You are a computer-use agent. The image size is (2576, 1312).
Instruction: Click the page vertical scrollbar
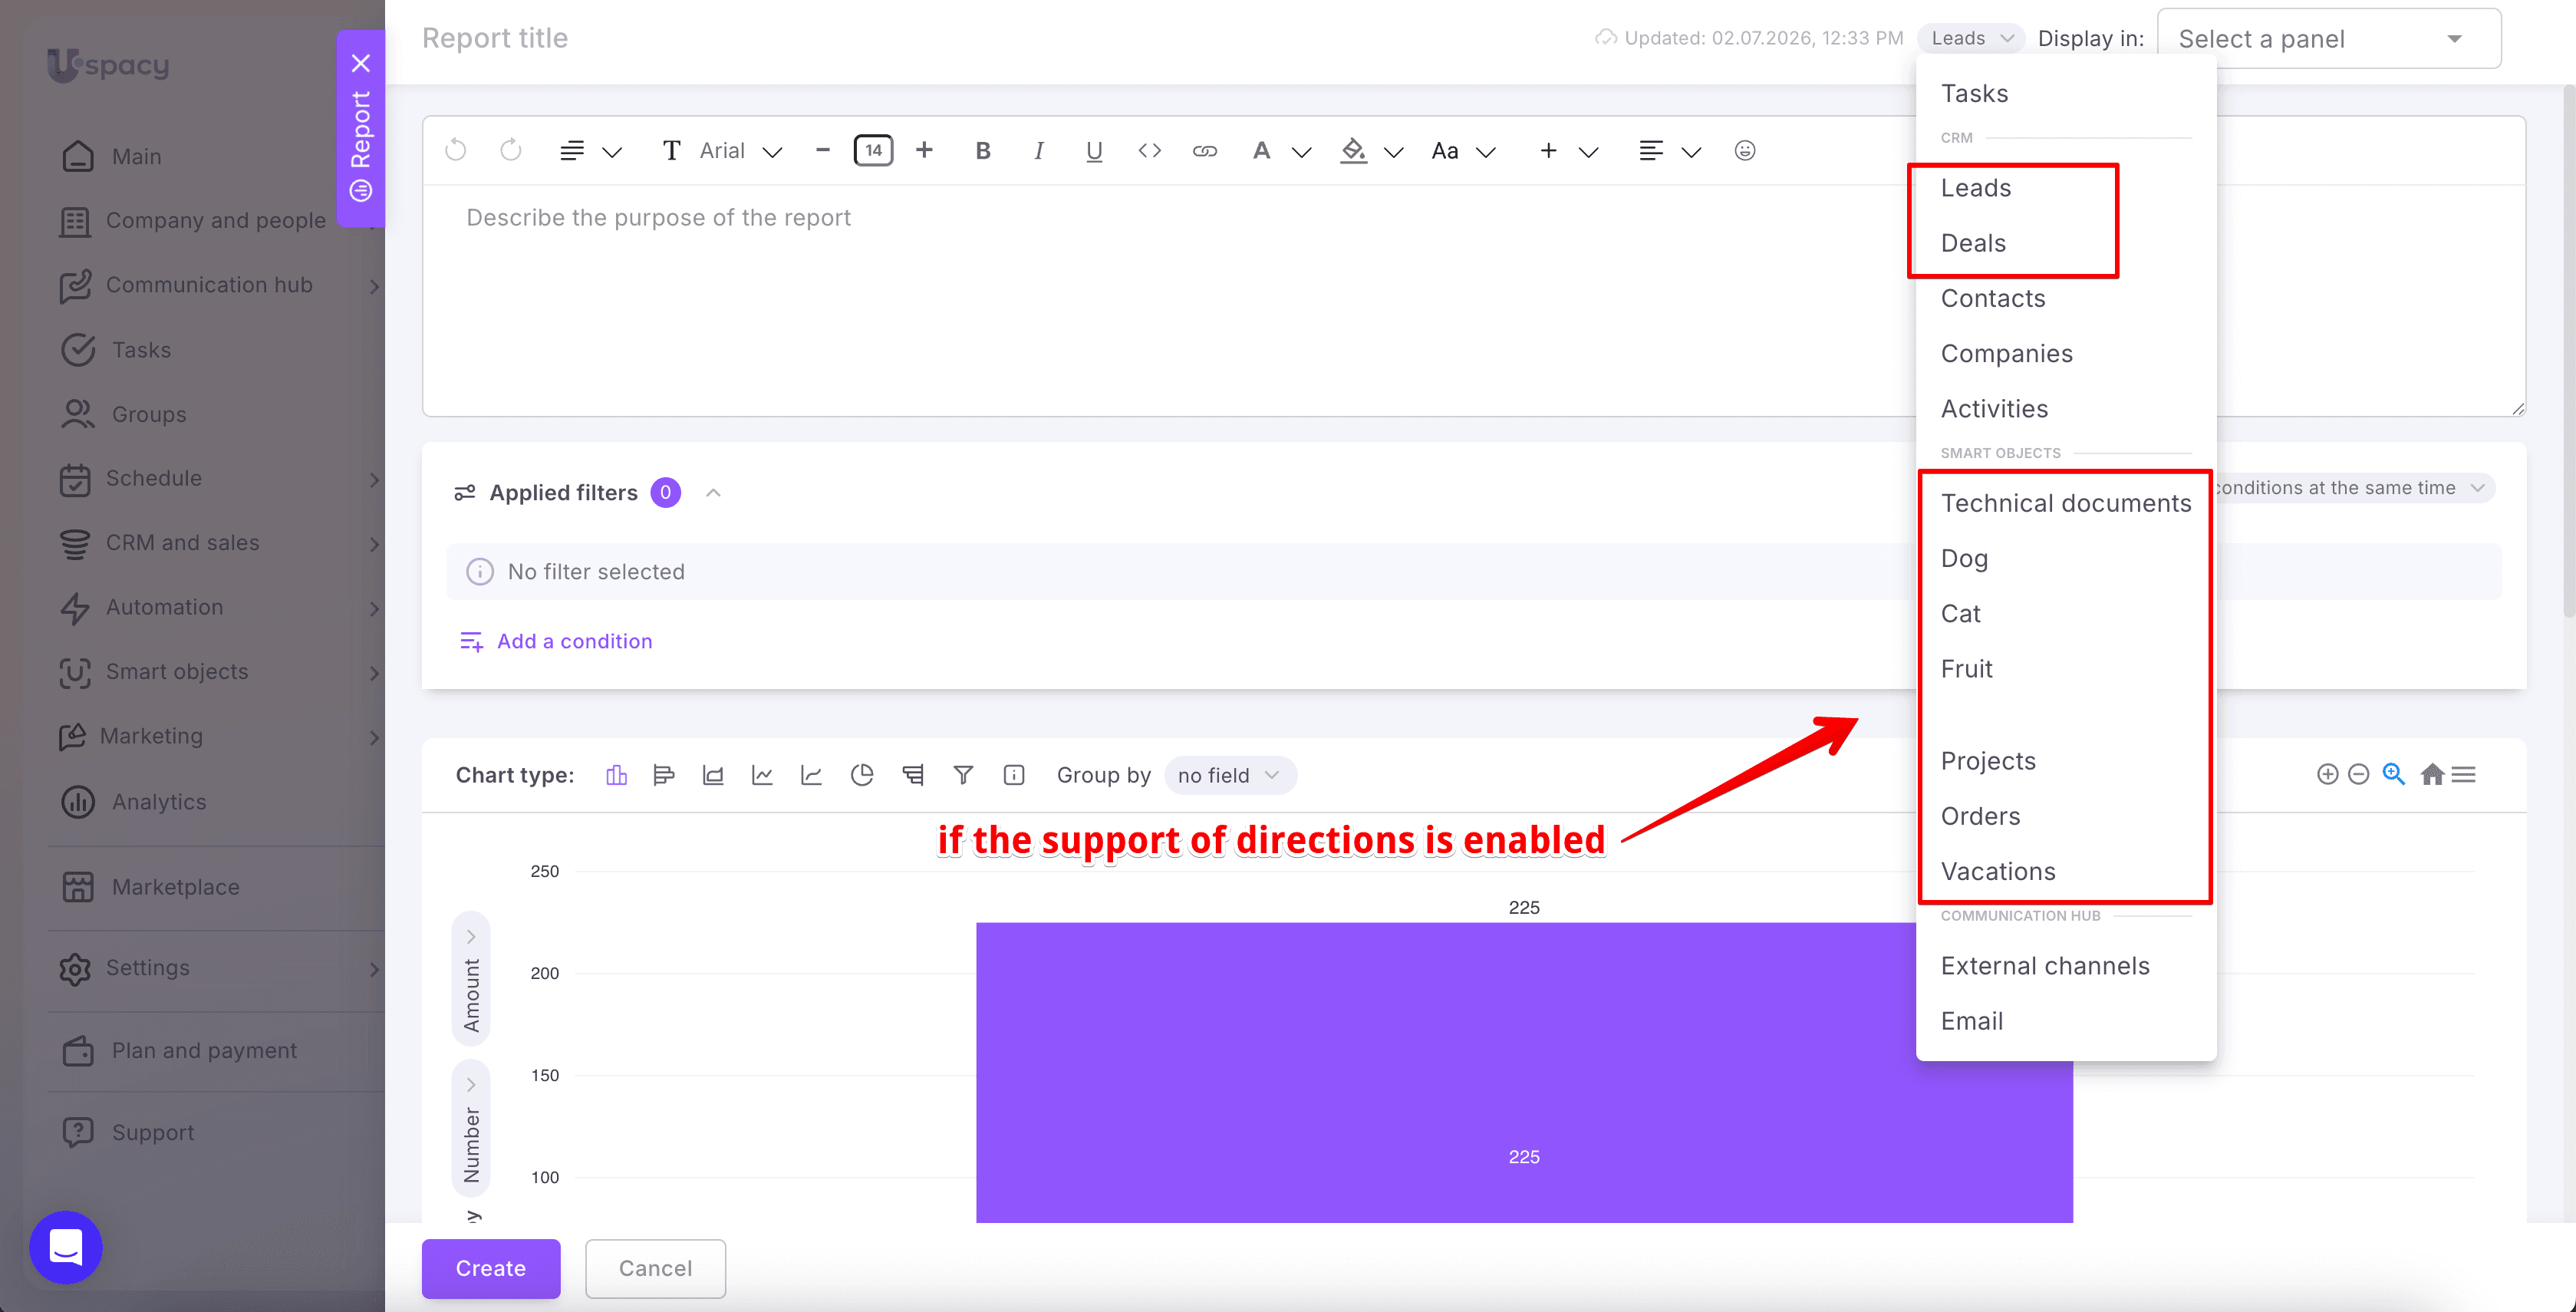2568,350
